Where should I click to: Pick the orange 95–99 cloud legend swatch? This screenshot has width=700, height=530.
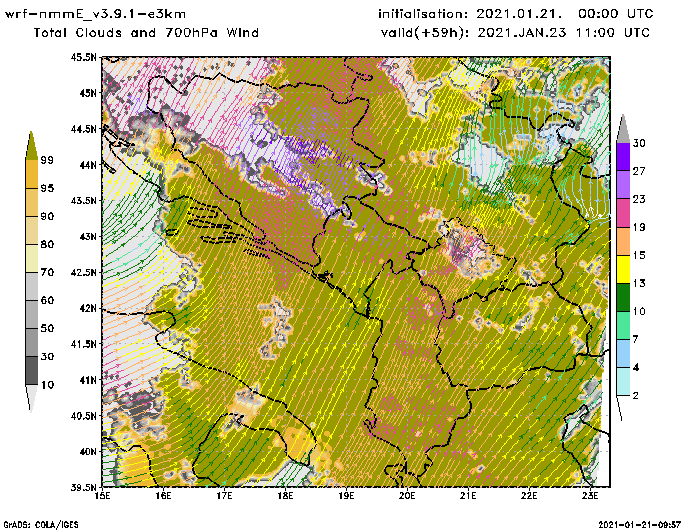pyautogui.click(x=31, y=174)
